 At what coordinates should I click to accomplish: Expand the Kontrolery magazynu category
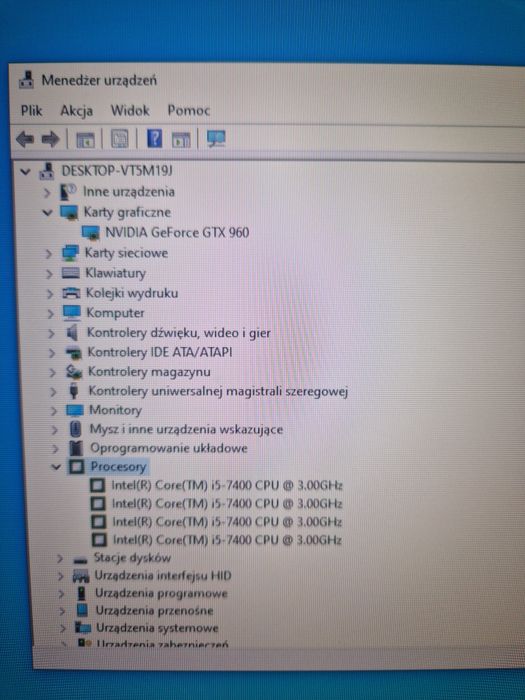tap(52, 372)
